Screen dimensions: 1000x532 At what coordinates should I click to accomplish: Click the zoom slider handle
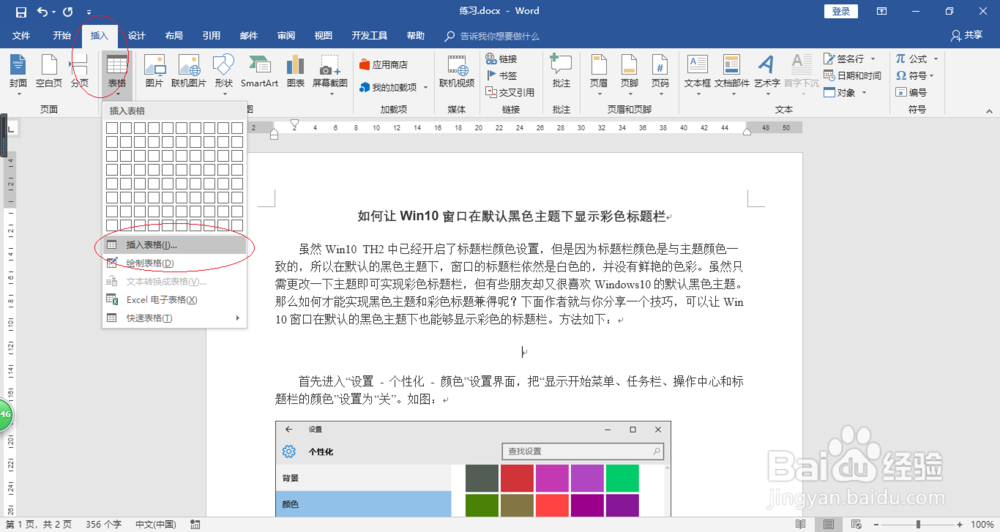coord(918,524)
